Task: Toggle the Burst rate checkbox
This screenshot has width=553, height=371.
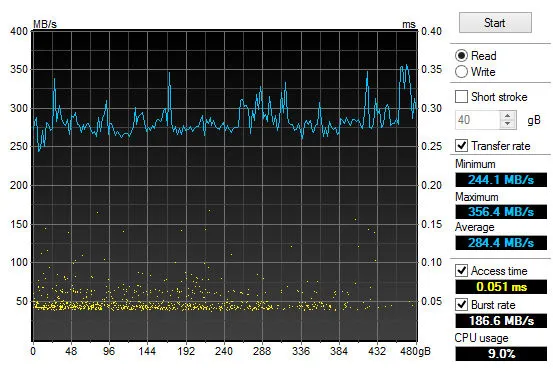Action: (462, 304)
